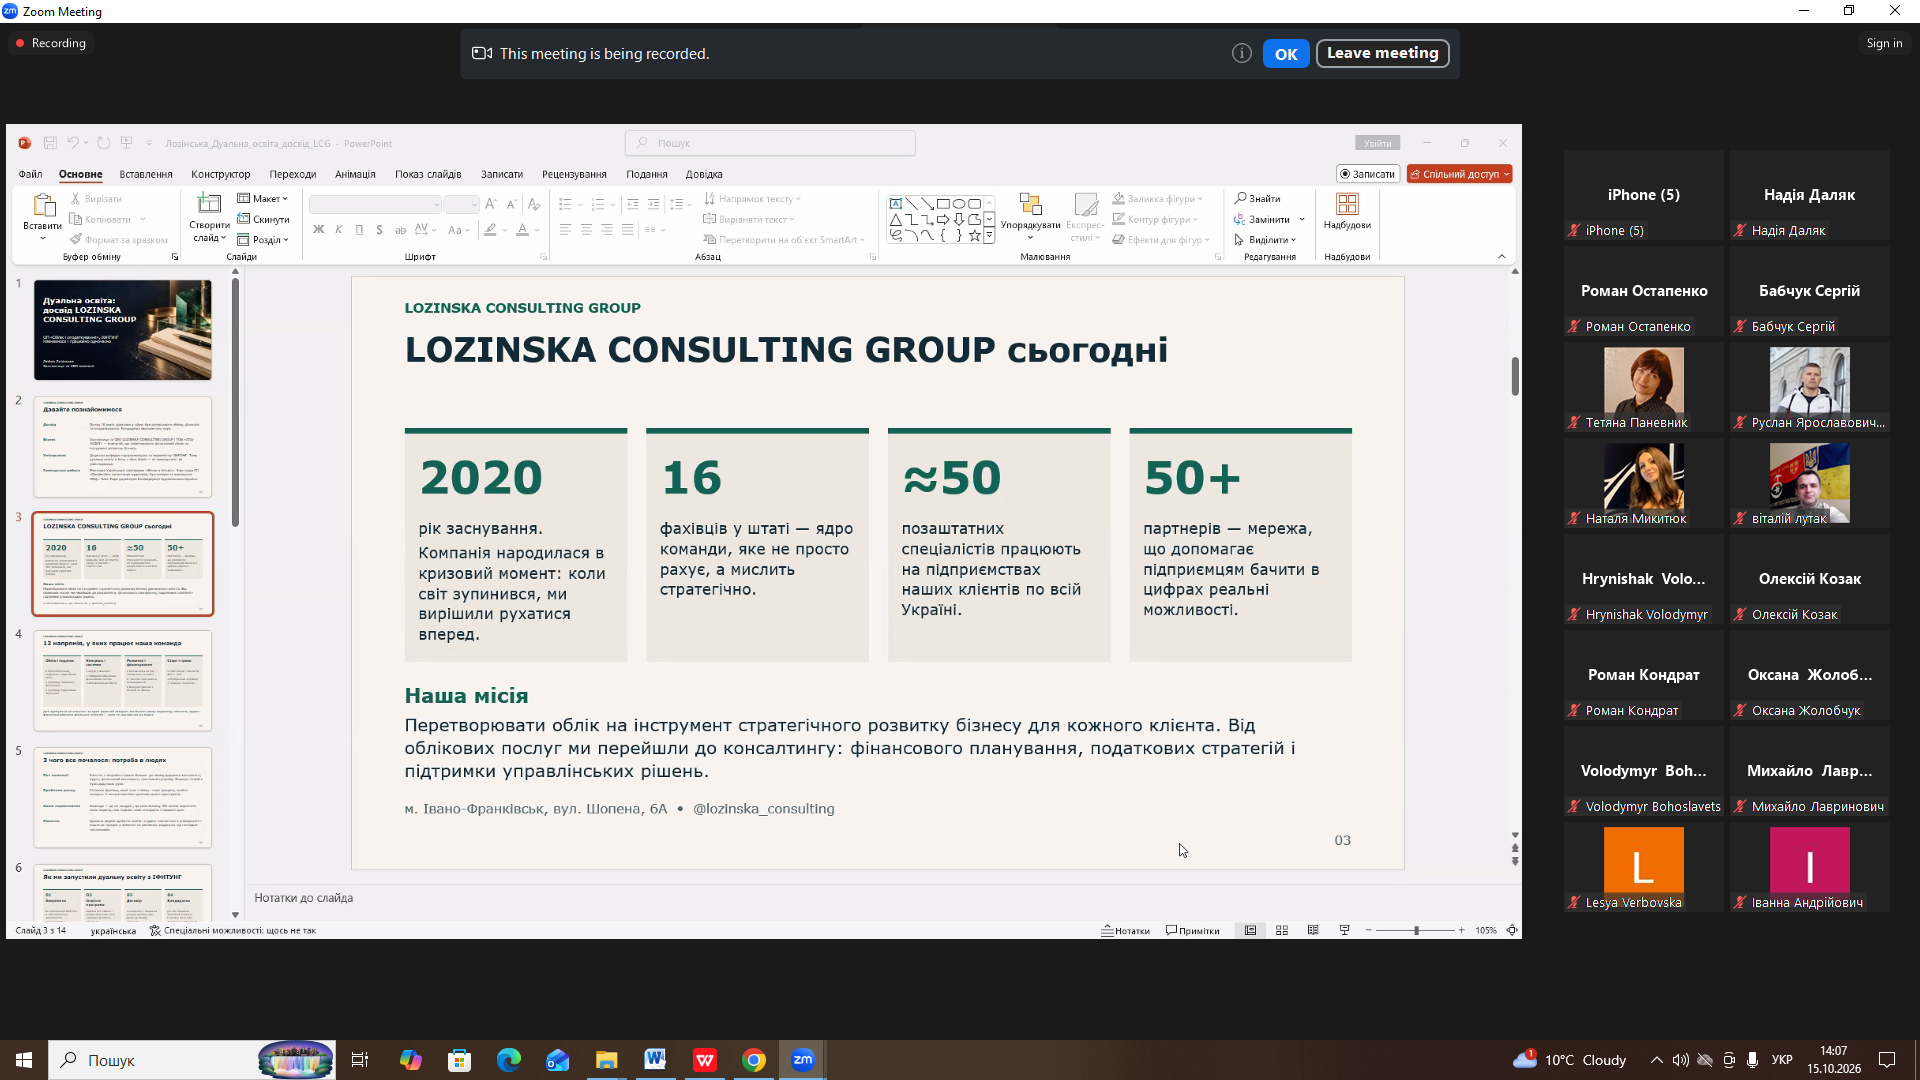
Task: Collapse the ribbon with the chevron
Action: (x=1501, y=257)
